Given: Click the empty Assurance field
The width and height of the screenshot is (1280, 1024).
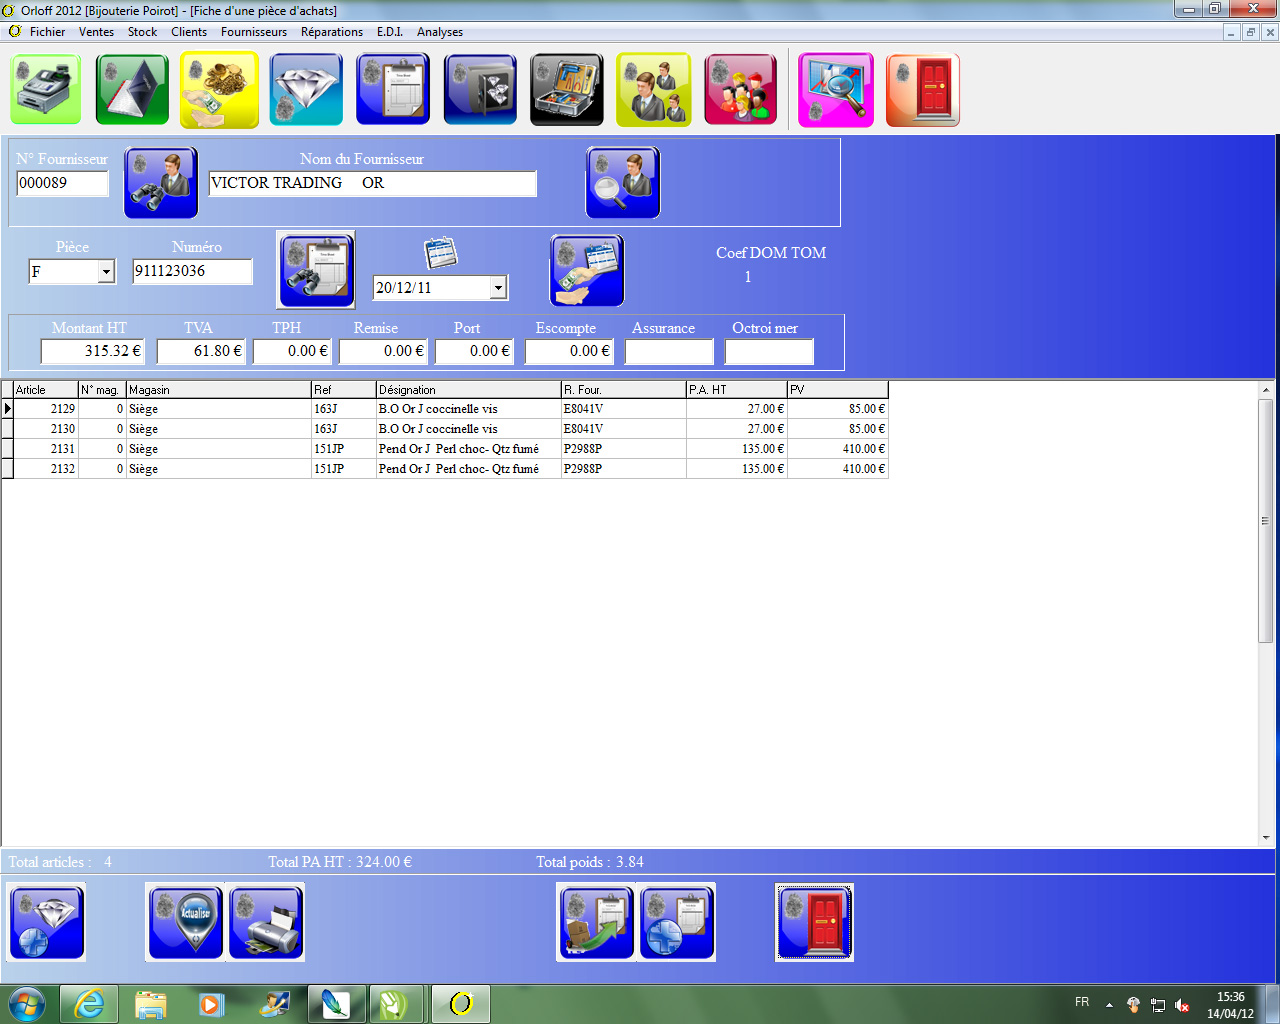Looking at the screenshot, I should pos(669,351).
